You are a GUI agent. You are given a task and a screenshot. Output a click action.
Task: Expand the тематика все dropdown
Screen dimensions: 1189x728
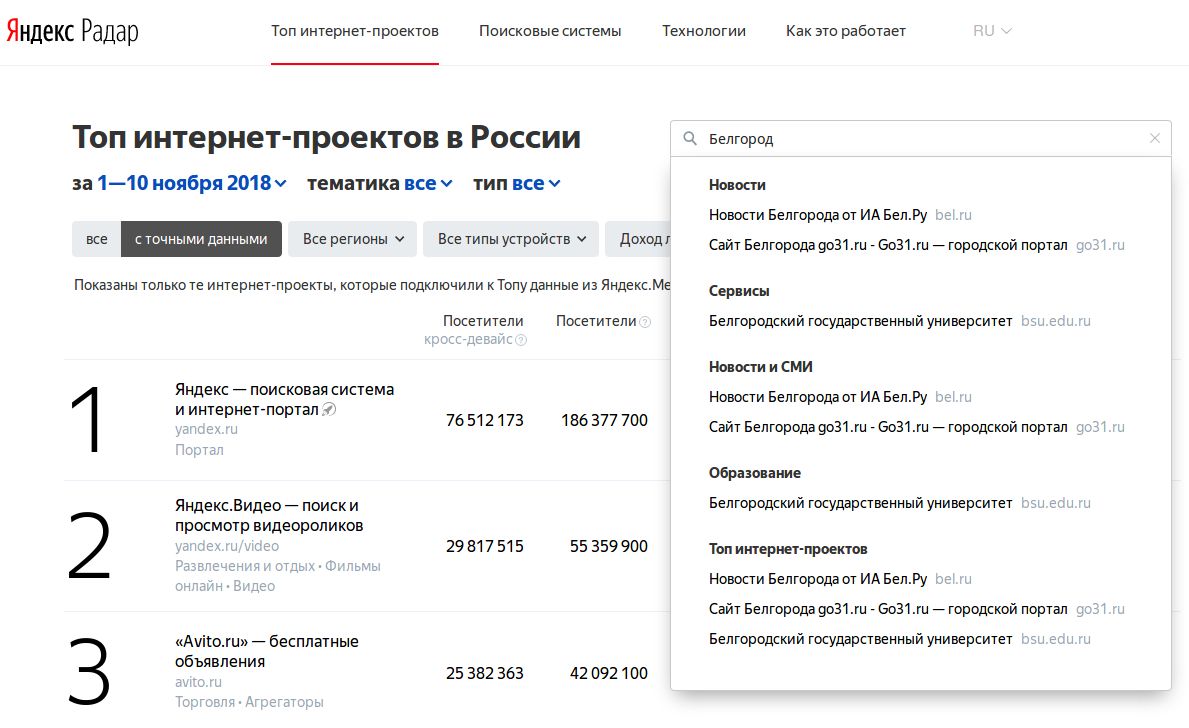[428, 184]
